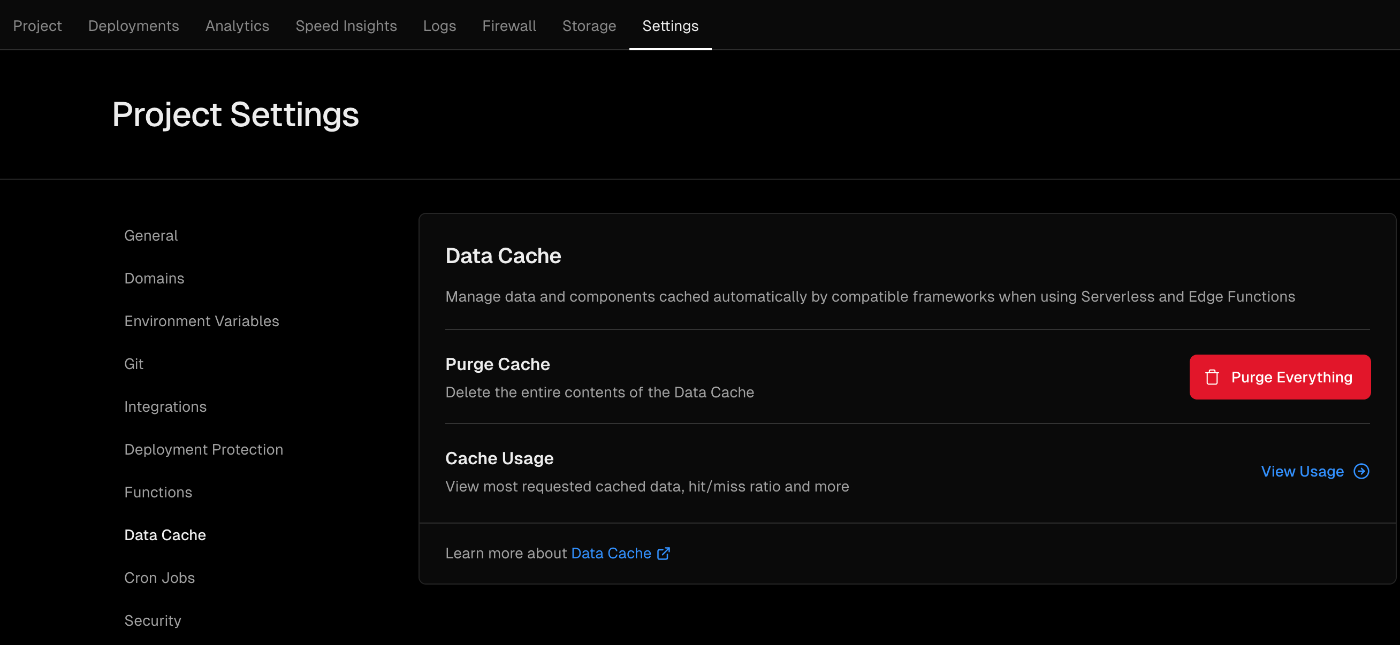Image resolution: width=1400 pixels, height=645 pixels.
Task: Open the Git settings section
Action: (134, 364)
